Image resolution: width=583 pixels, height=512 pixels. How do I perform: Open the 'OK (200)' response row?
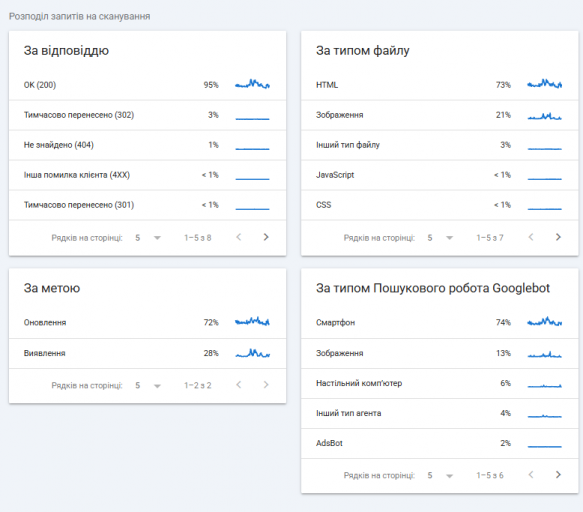[x=148, y=85]
